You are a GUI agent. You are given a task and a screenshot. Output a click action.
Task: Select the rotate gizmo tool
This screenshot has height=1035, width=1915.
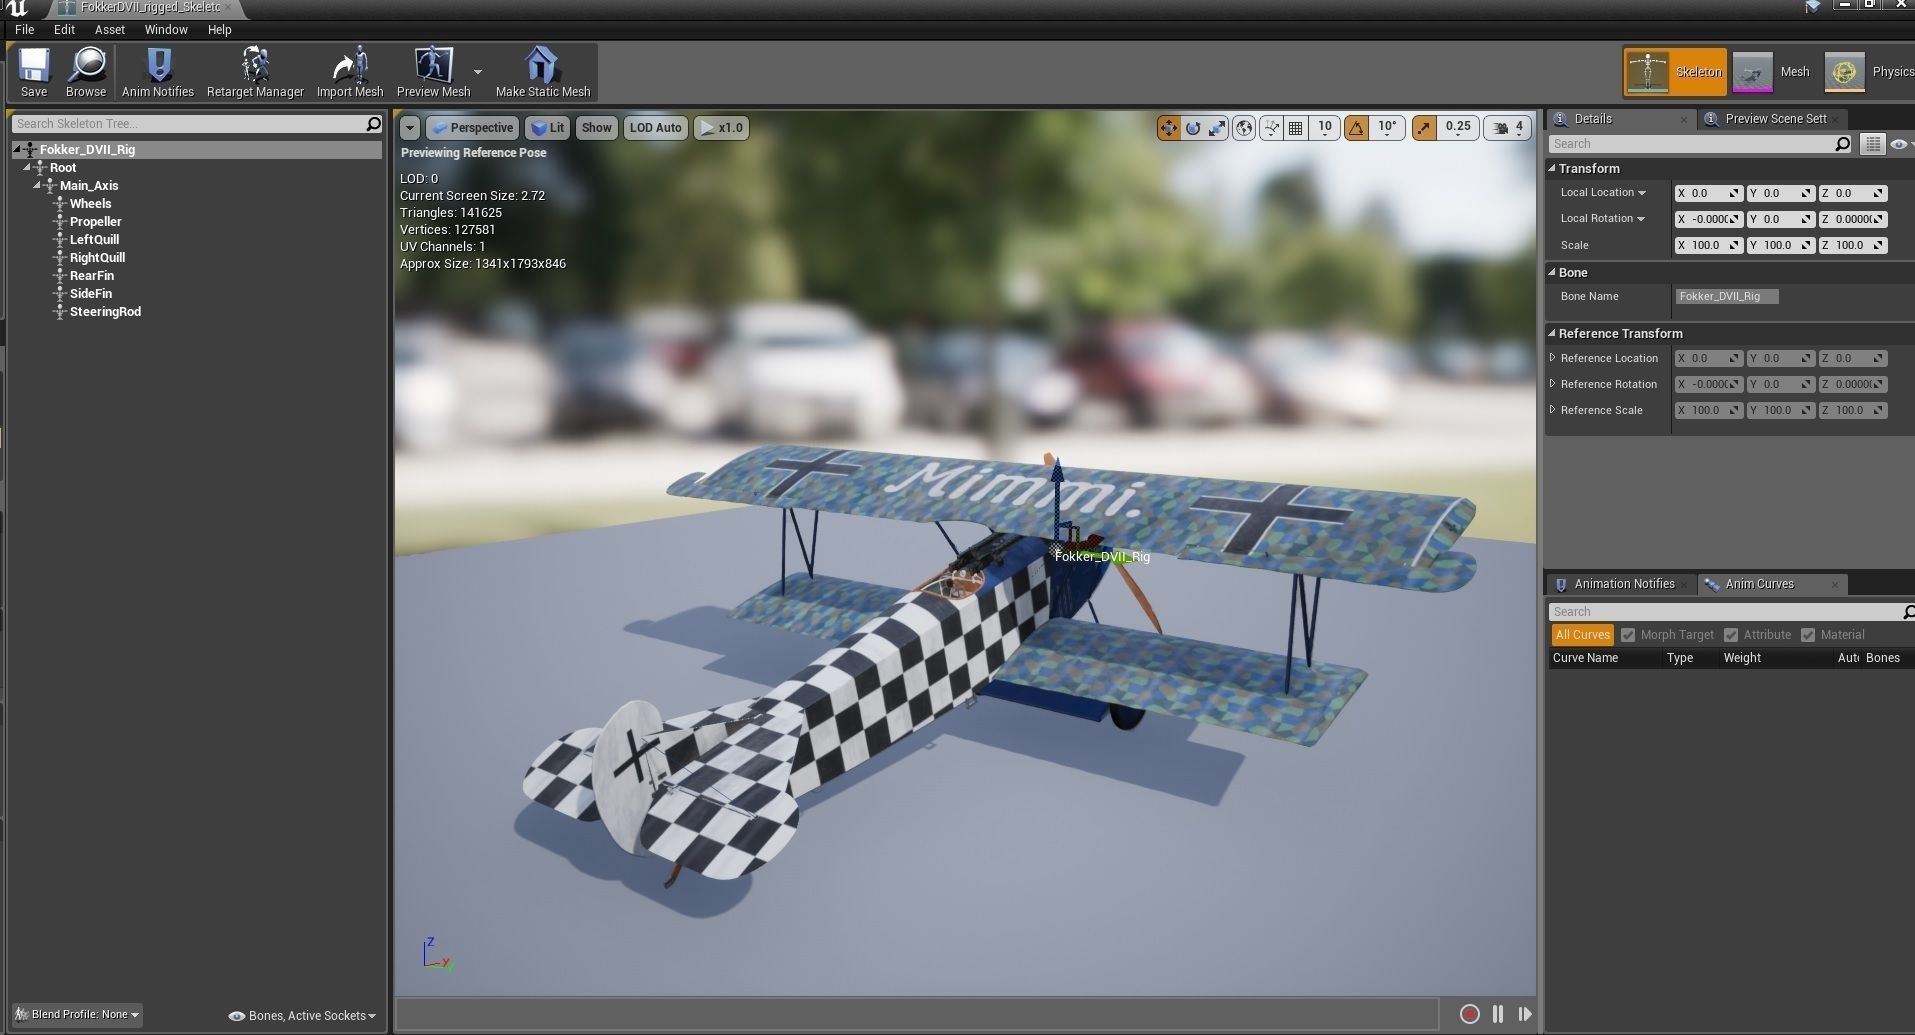coord(1193,128)
